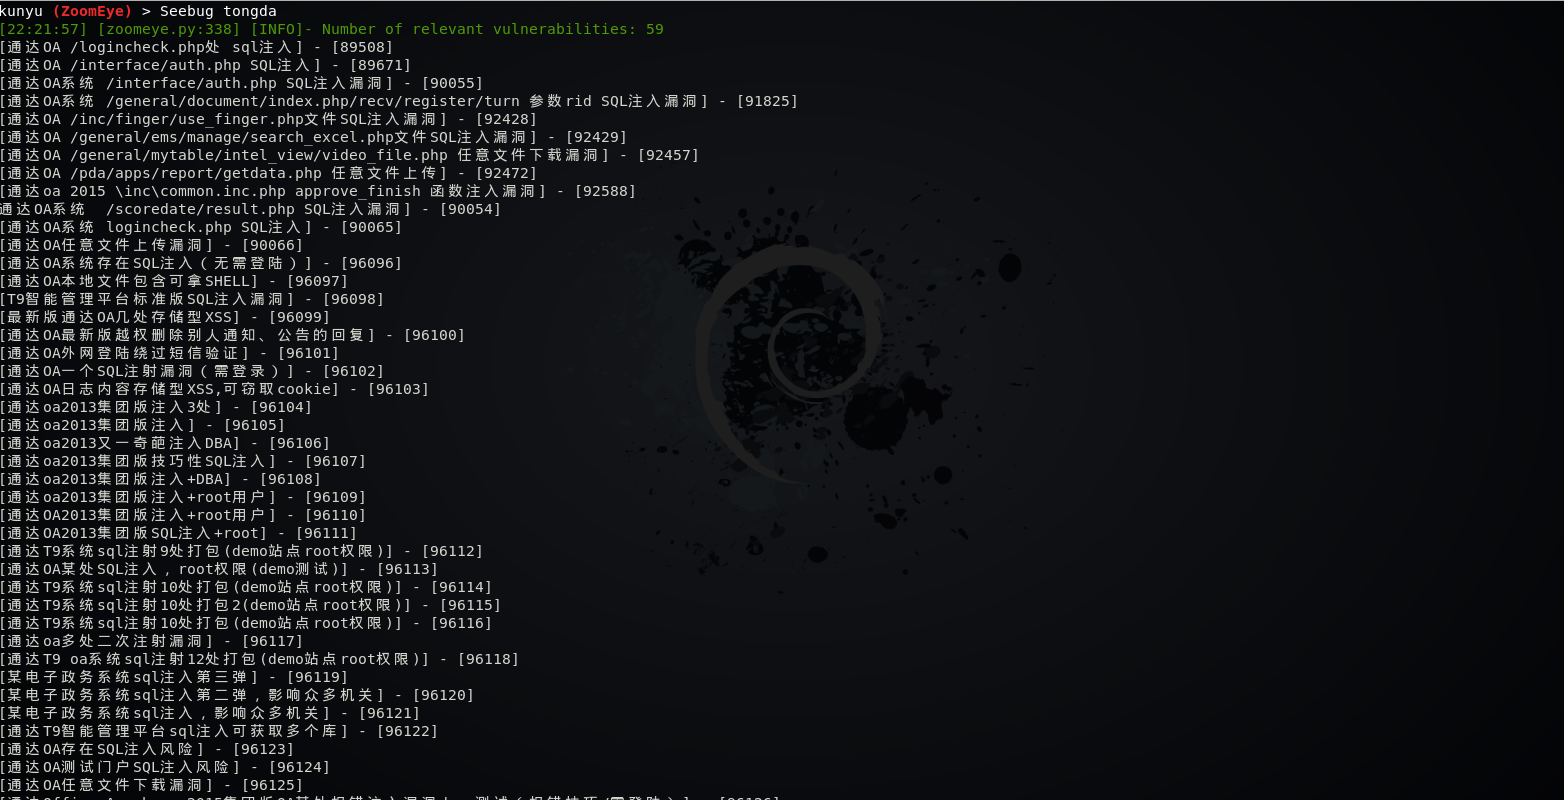The height and width of the screenshot is (800, 1564).
Task: Select the entry with ID 96100
Action: [x=233, y=335]
